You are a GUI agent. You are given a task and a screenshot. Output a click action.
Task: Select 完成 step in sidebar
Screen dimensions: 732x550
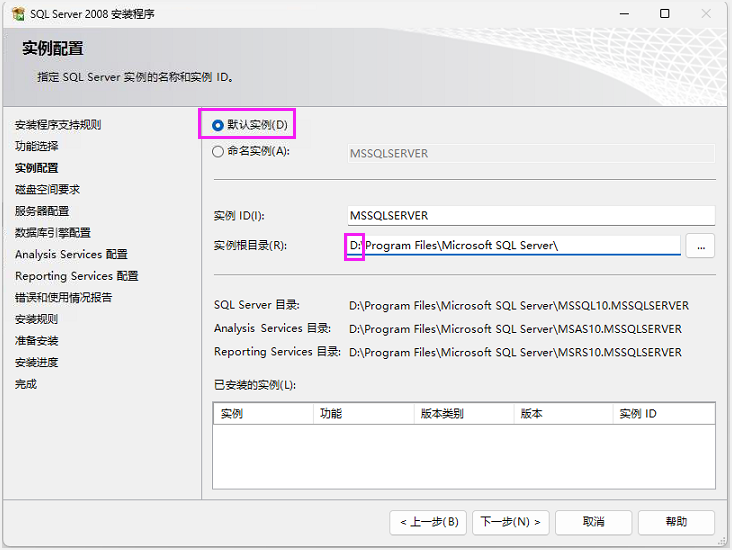click(x=26, y=384)
